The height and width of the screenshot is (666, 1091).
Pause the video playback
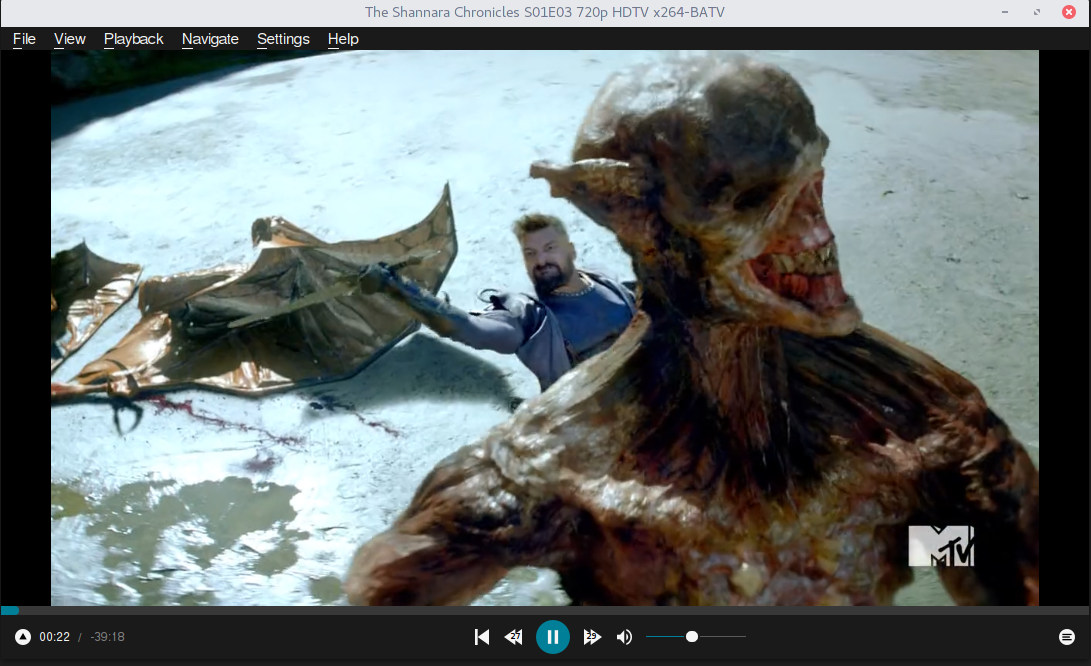coord(552,637)
